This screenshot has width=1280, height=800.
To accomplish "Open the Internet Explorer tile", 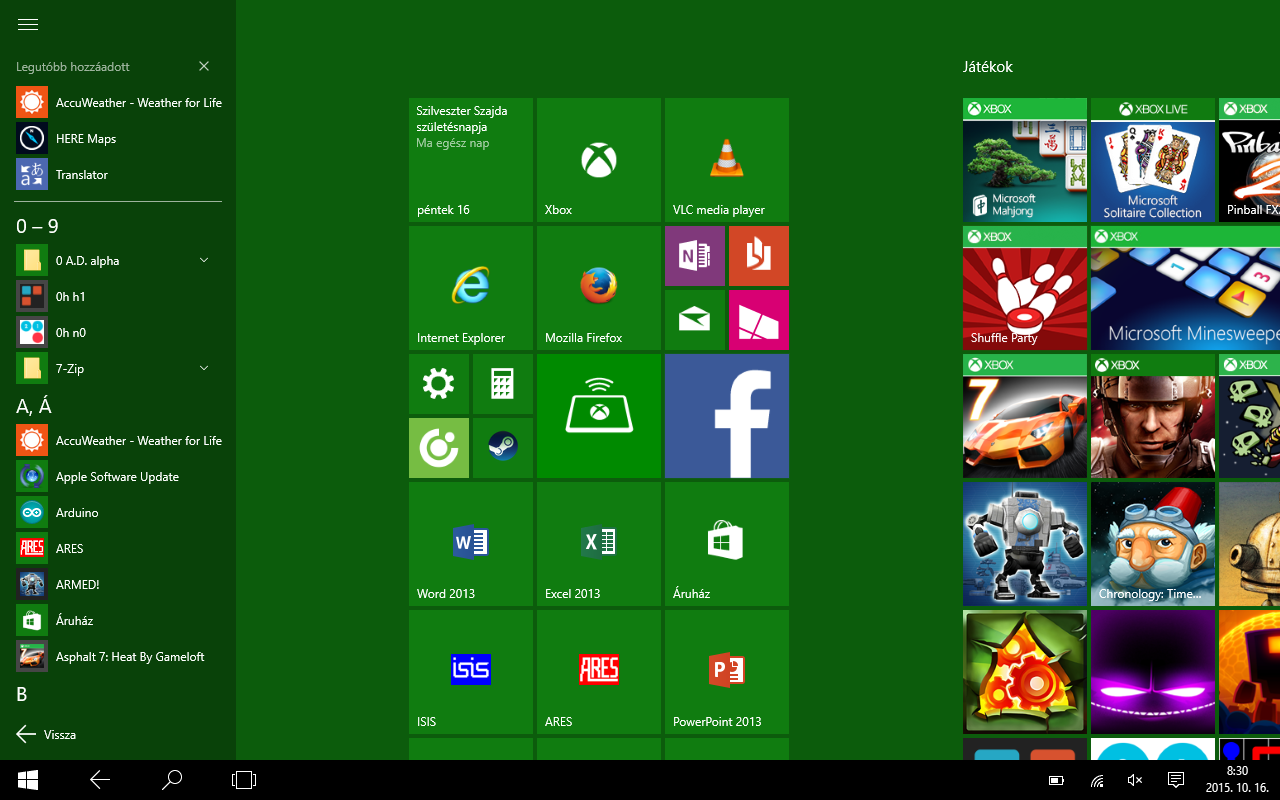I will [471, 288].
